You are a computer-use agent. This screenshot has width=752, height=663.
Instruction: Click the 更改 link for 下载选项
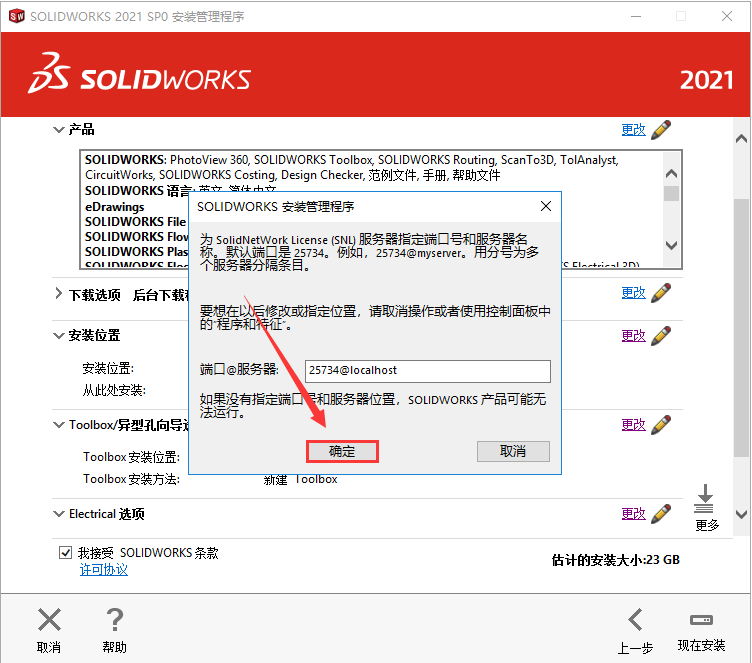pyautogui.click(x=634, y=293)
